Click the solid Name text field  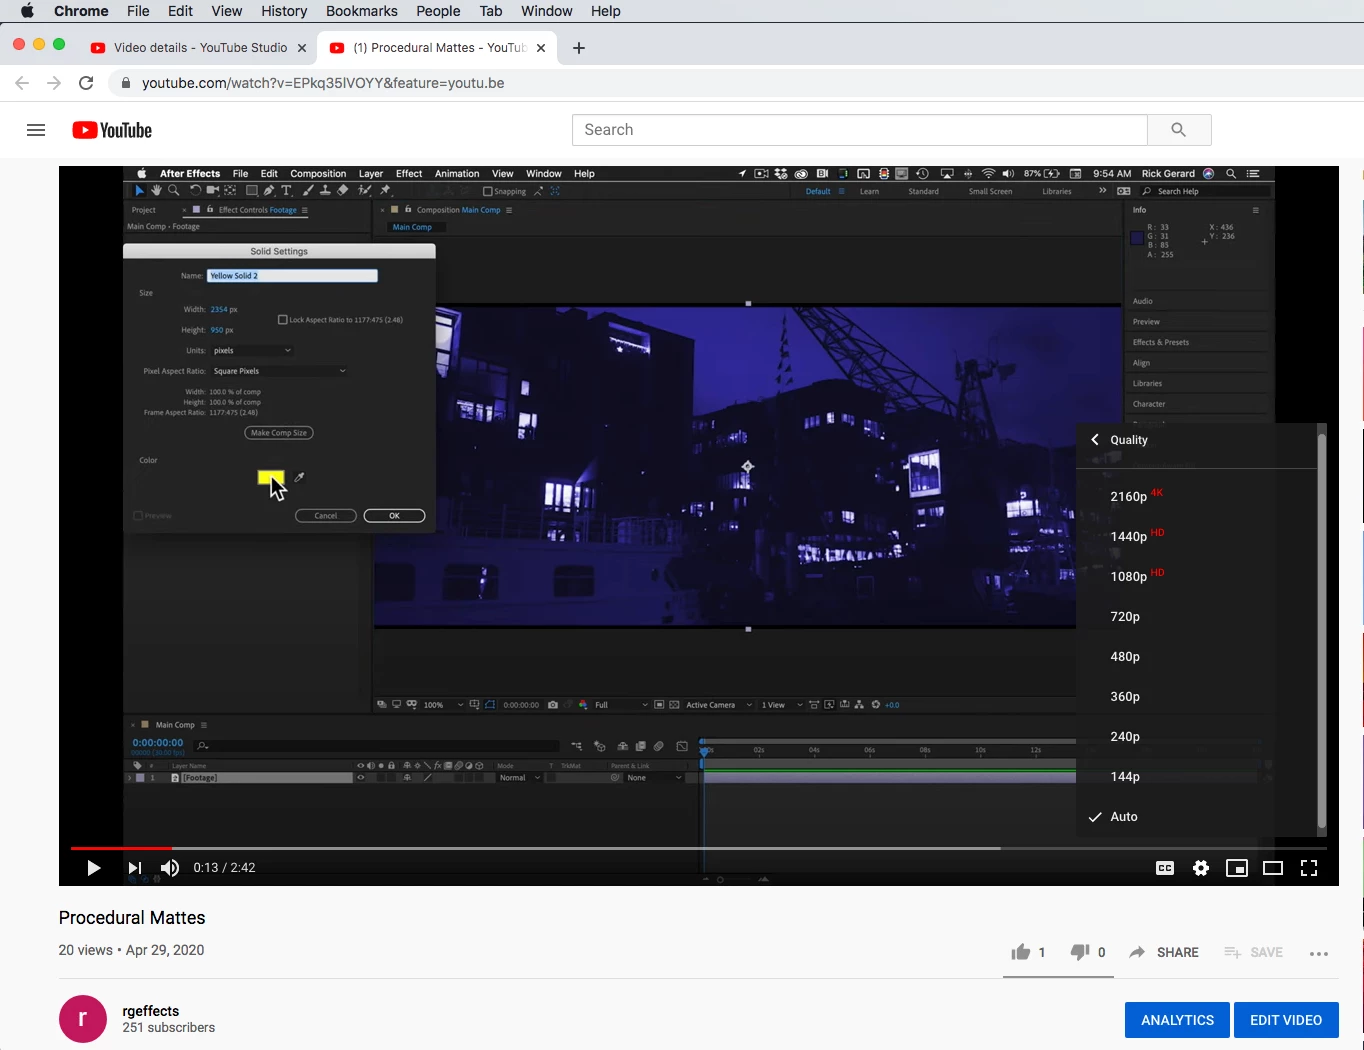point(292,276)
